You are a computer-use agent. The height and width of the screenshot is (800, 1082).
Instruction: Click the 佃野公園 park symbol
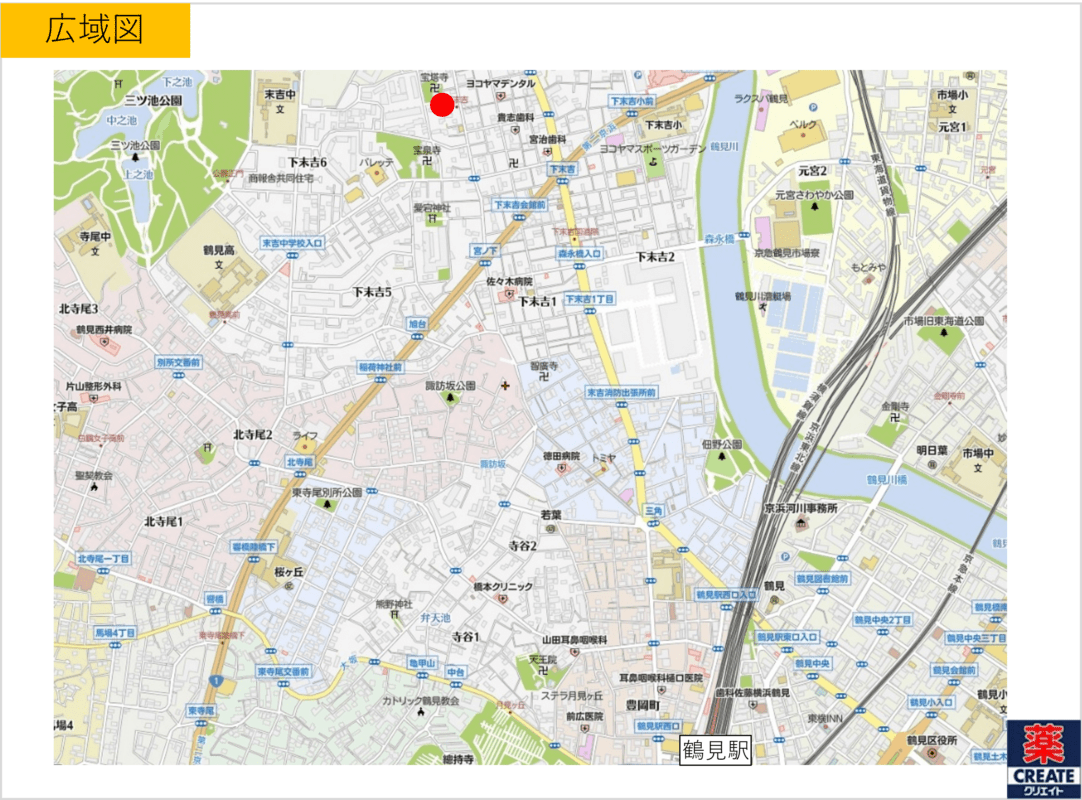[x=720, y=458]
